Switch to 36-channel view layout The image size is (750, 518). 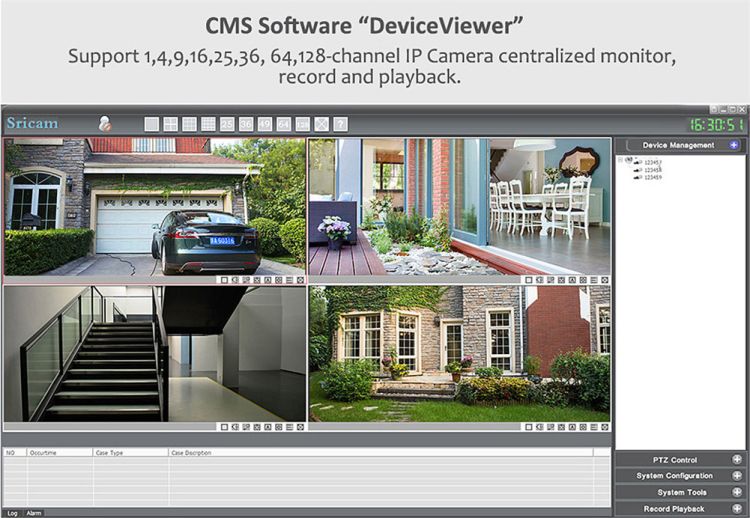[x=246, y=124]
